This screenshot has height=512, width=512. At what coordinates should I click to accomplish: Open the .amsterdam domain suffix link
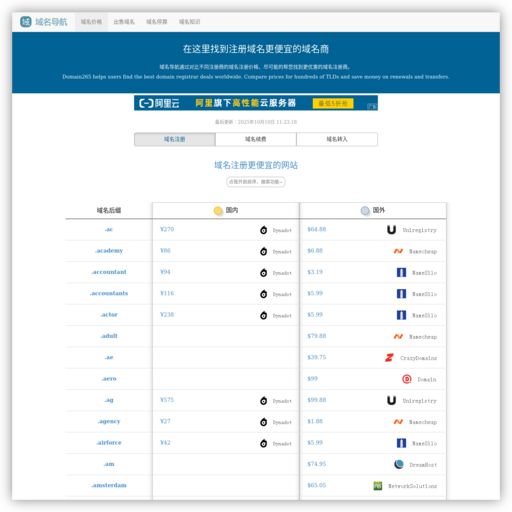pos(109,485)
